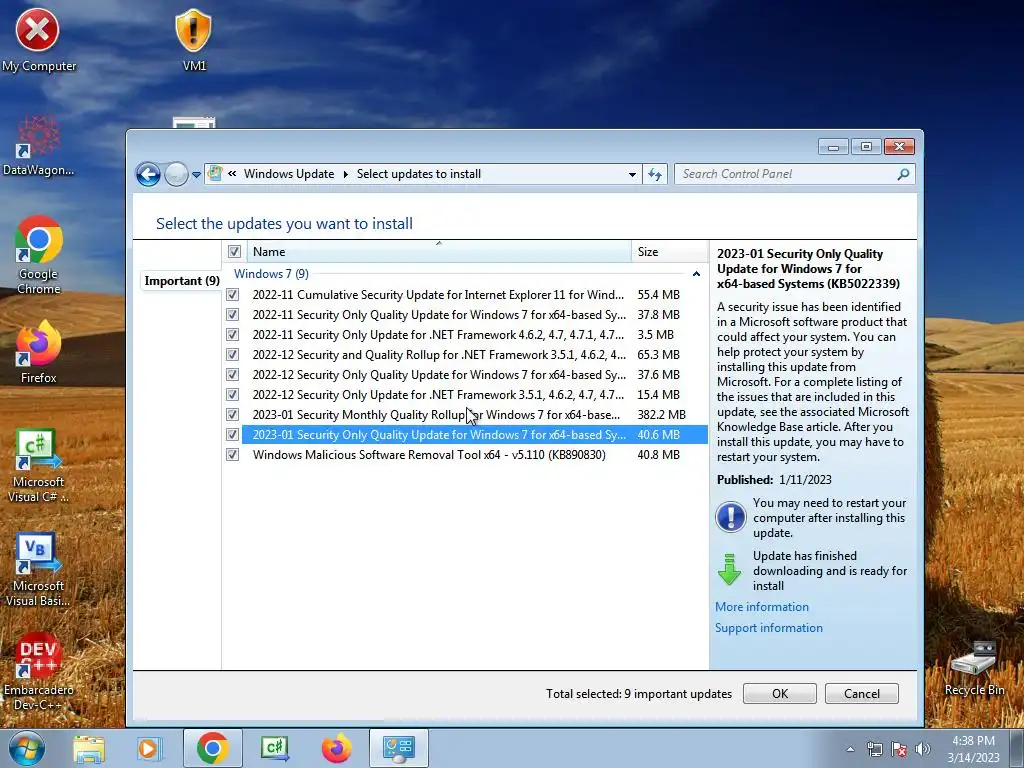This screenshot has height=768, width=1024.
Task: Launch Google Chrome from the desktop
Action: pyautogui.click(x=39, y=255)
